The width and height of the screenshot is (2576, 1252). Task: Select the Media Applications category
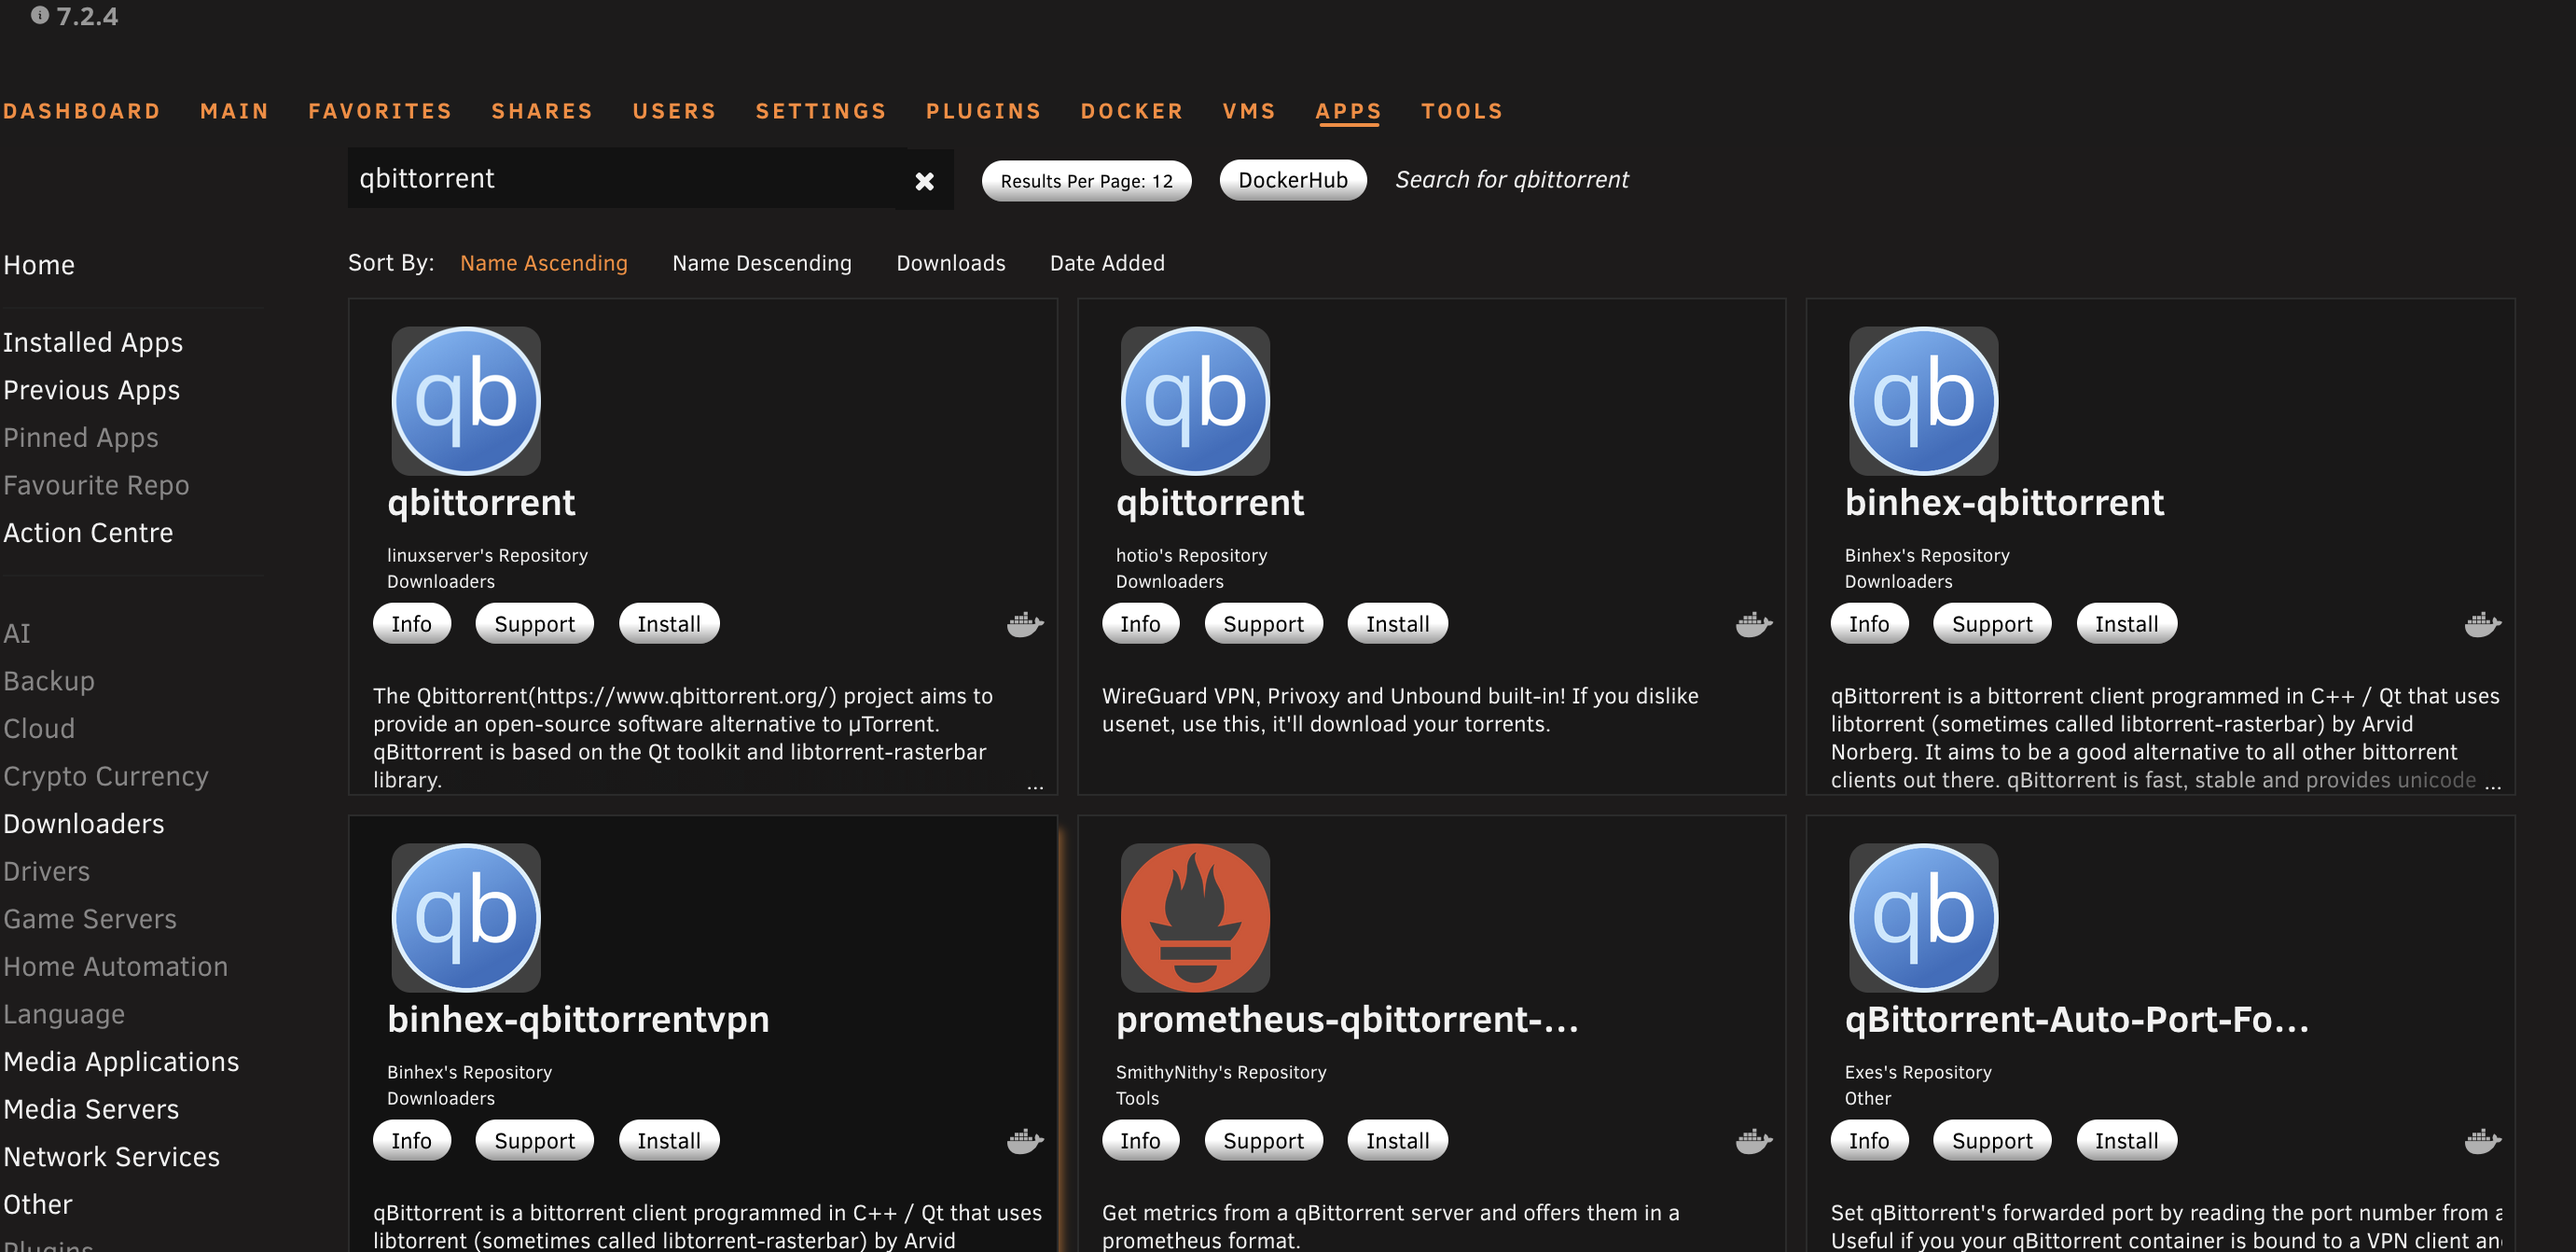click(x=121, y=1062)
